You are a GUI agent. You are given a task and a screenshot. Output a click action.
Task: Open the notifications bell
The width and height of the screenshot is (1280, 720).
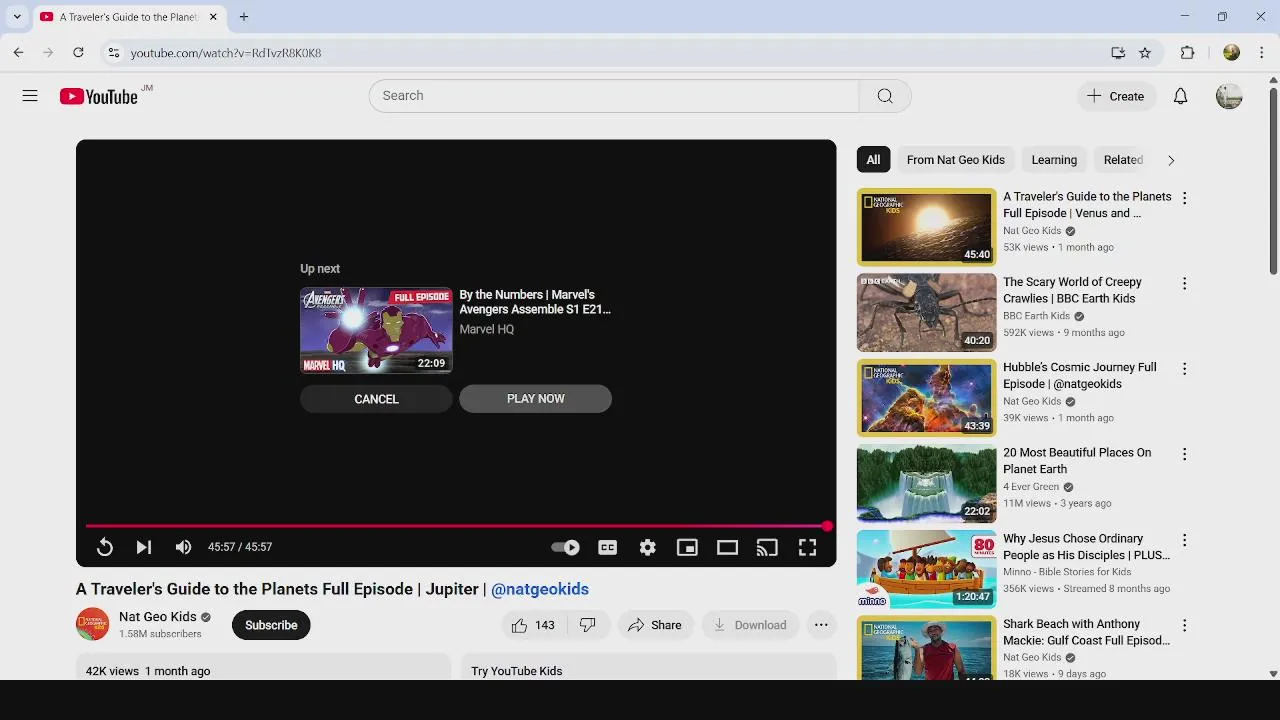click(1180, 96)
